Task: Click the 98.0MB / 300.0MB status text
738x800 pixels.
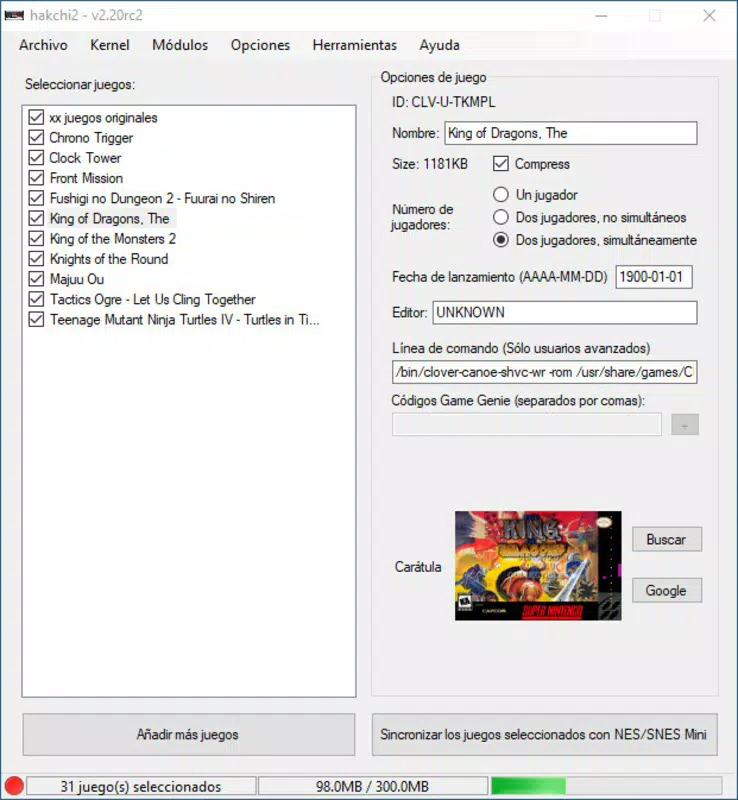Action: point(373,786)
